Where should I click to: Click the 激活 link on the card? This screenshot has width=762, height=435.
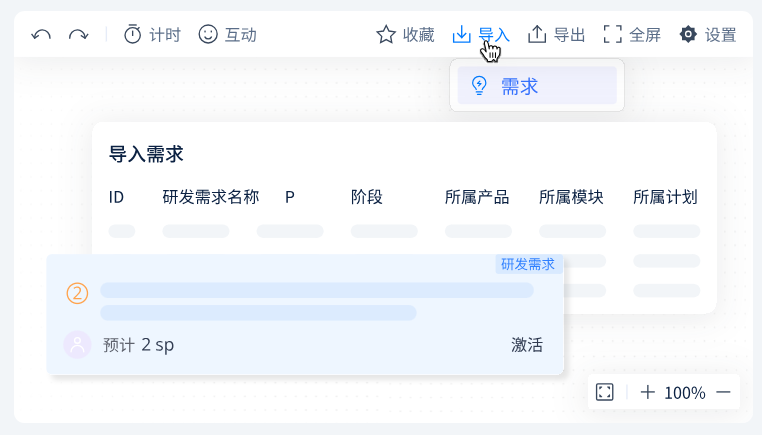[527, 345]
